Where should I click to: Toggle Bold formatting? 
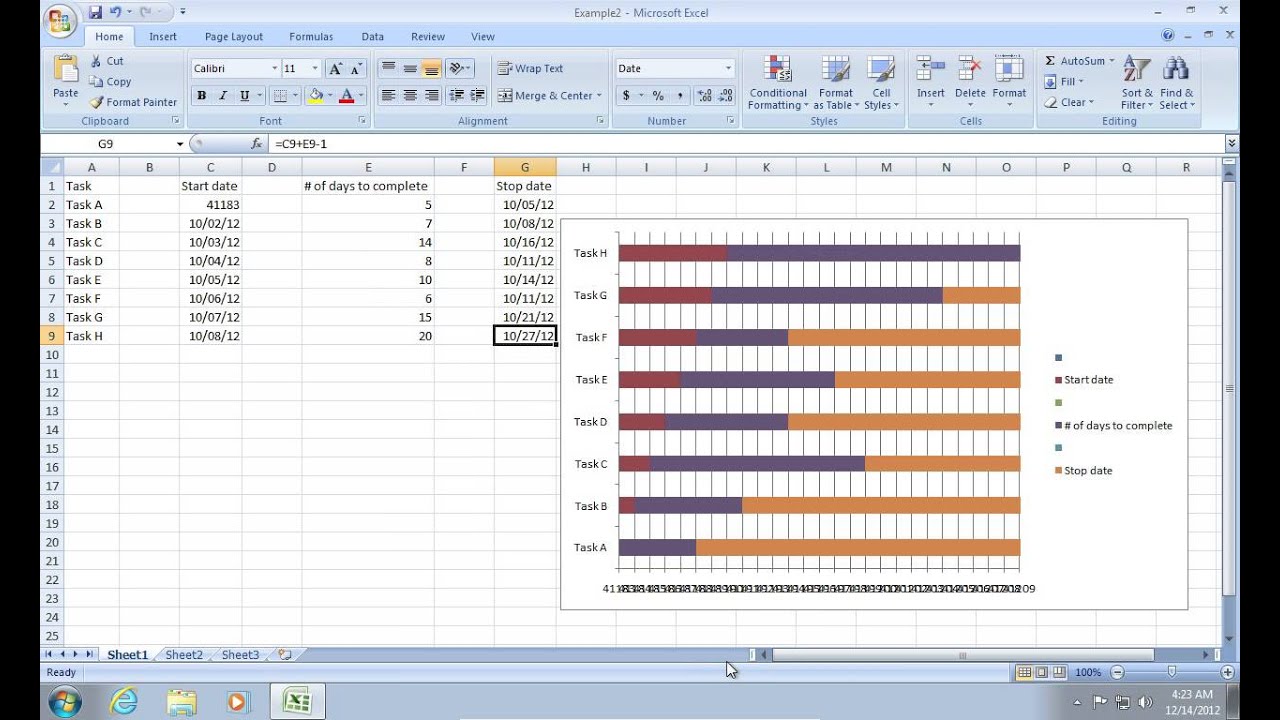point(202,96)
